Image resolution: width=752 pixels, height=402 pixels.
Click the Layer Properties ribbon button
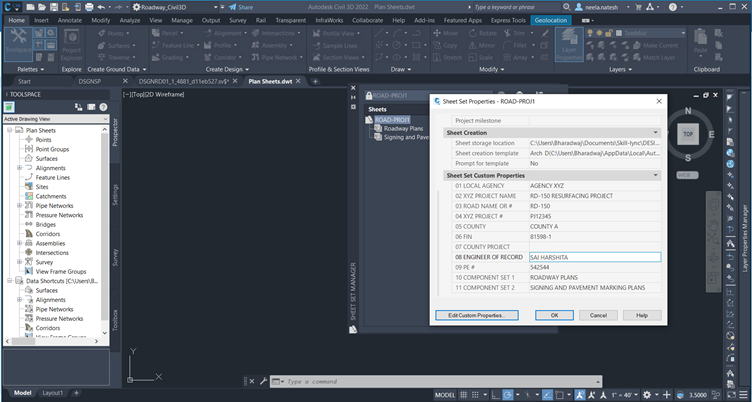[569, 44]
